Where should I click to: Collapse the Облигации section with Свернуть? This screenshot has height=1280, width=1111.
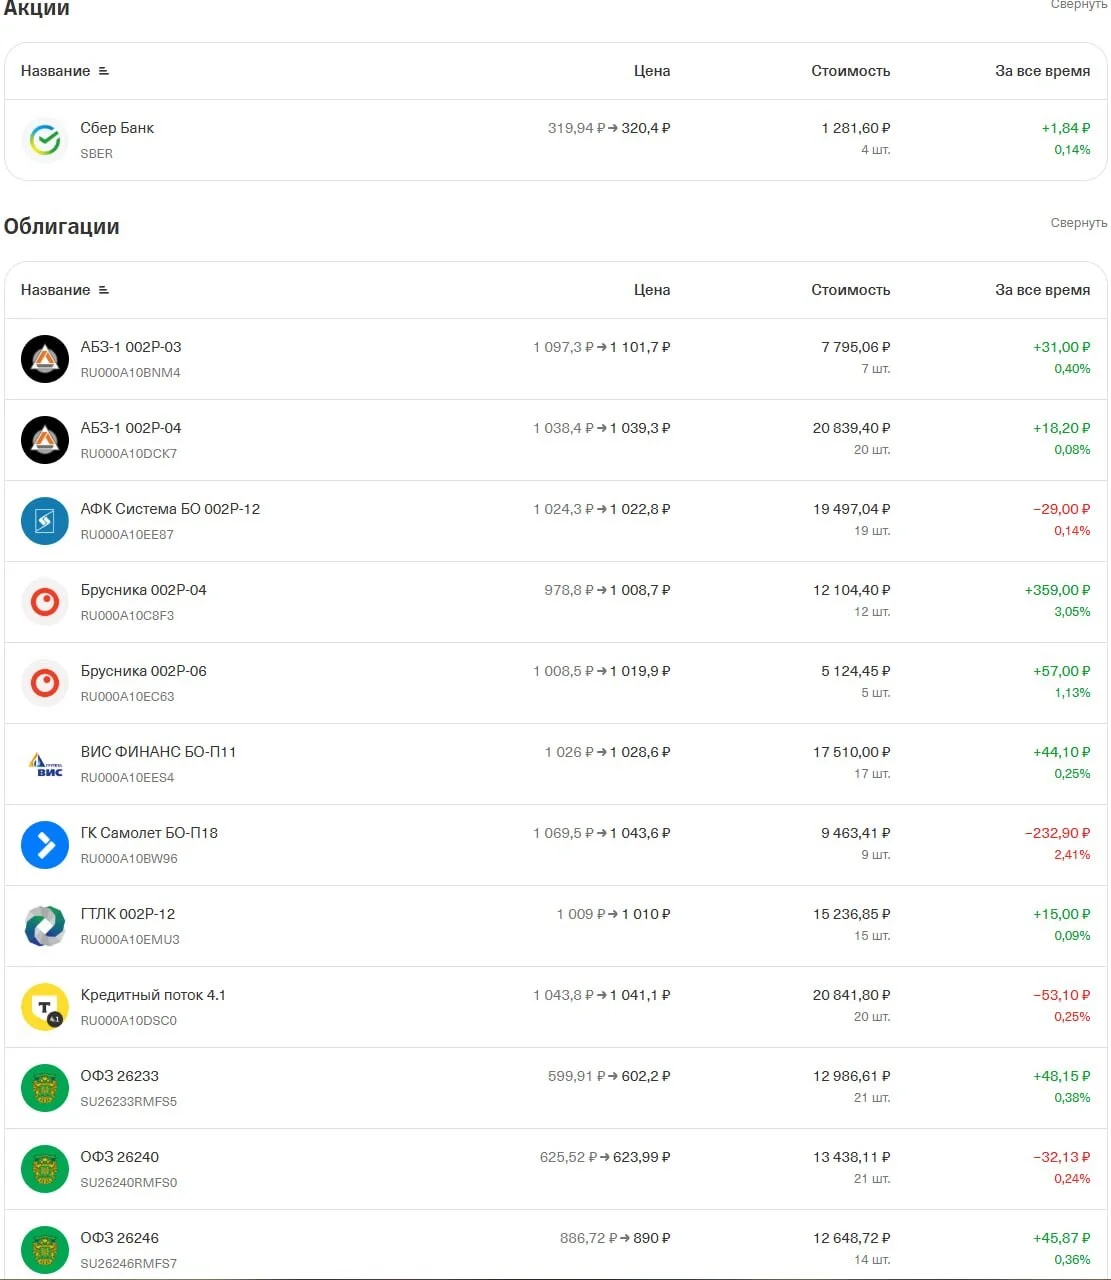point(1078,223)
